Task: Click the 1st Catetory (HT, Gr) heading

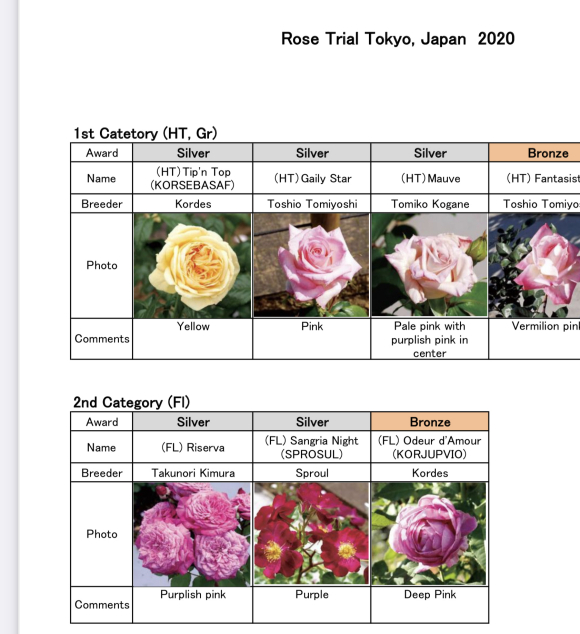Action: pos(145,133)
